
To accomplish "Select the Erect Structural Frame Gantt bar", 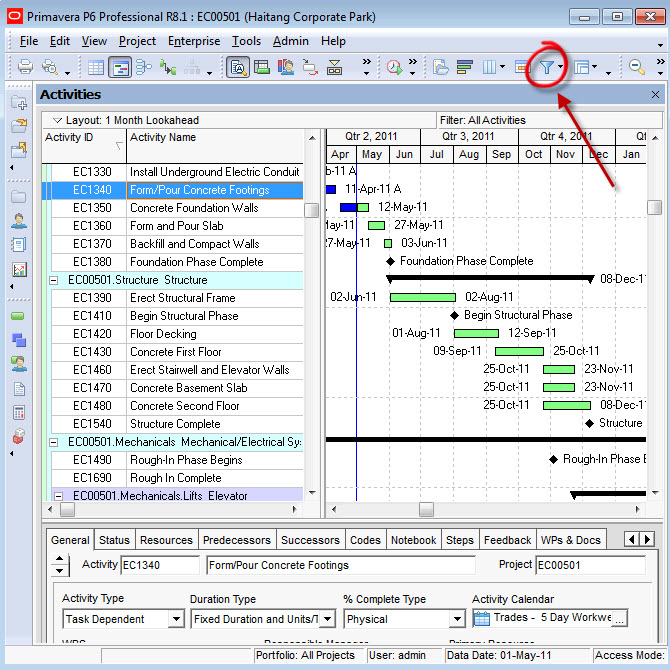I will point(423,297).
